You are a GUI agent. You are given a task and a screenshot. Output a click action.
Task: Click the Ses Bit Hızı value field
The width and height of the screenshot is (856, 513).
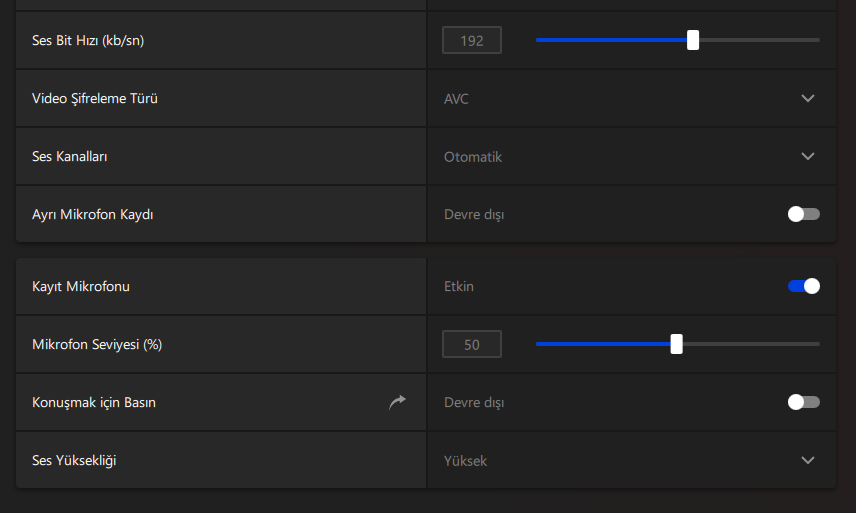pyautogui.click(x=472, y=40)
